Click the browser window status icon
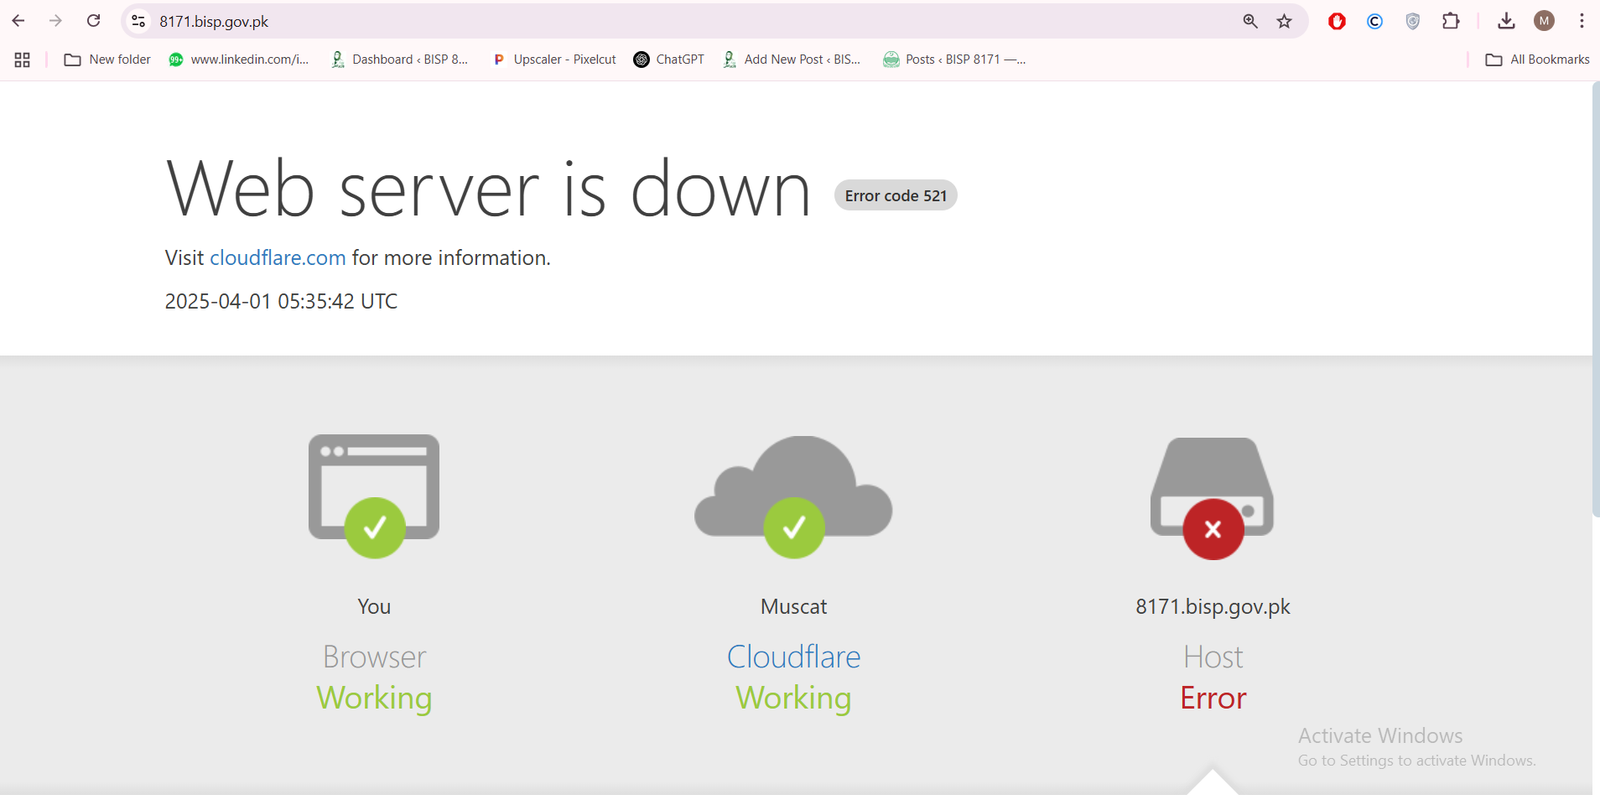 [374, 496]
